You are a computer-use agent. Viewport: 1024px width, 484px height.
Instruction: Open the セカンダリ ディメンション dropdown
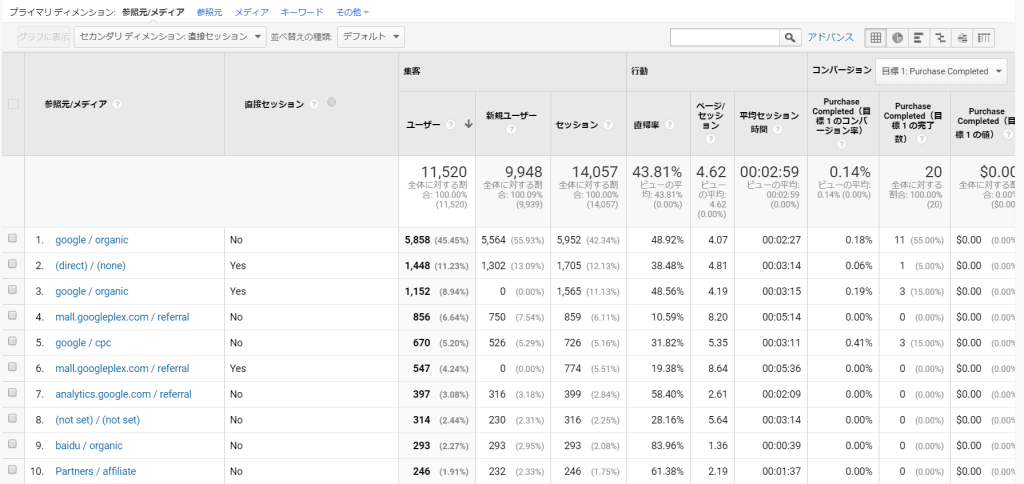(x=170, y=37)
